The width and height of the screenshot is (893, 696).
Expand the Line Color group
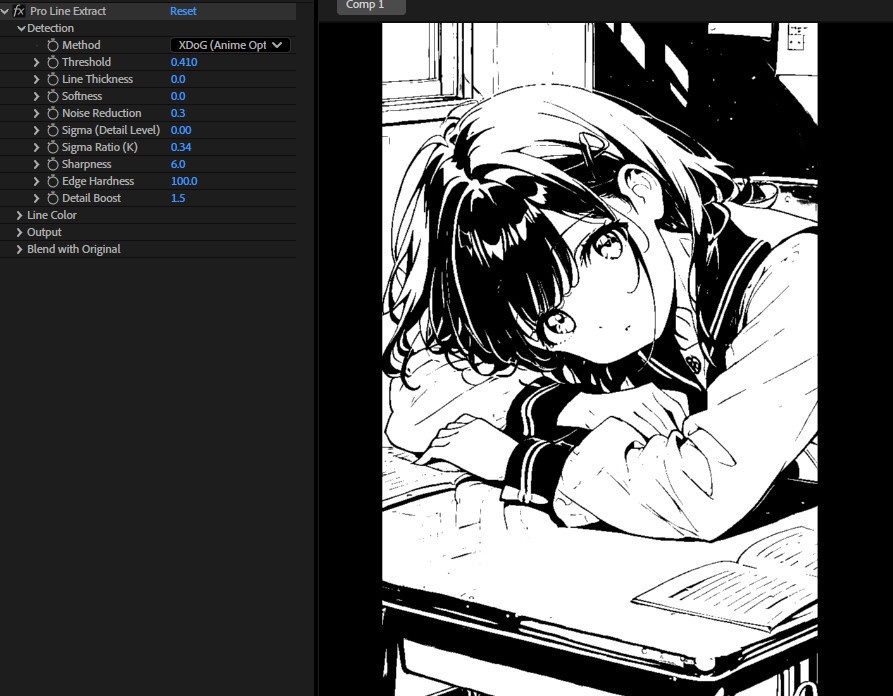[x=19, y=215]
